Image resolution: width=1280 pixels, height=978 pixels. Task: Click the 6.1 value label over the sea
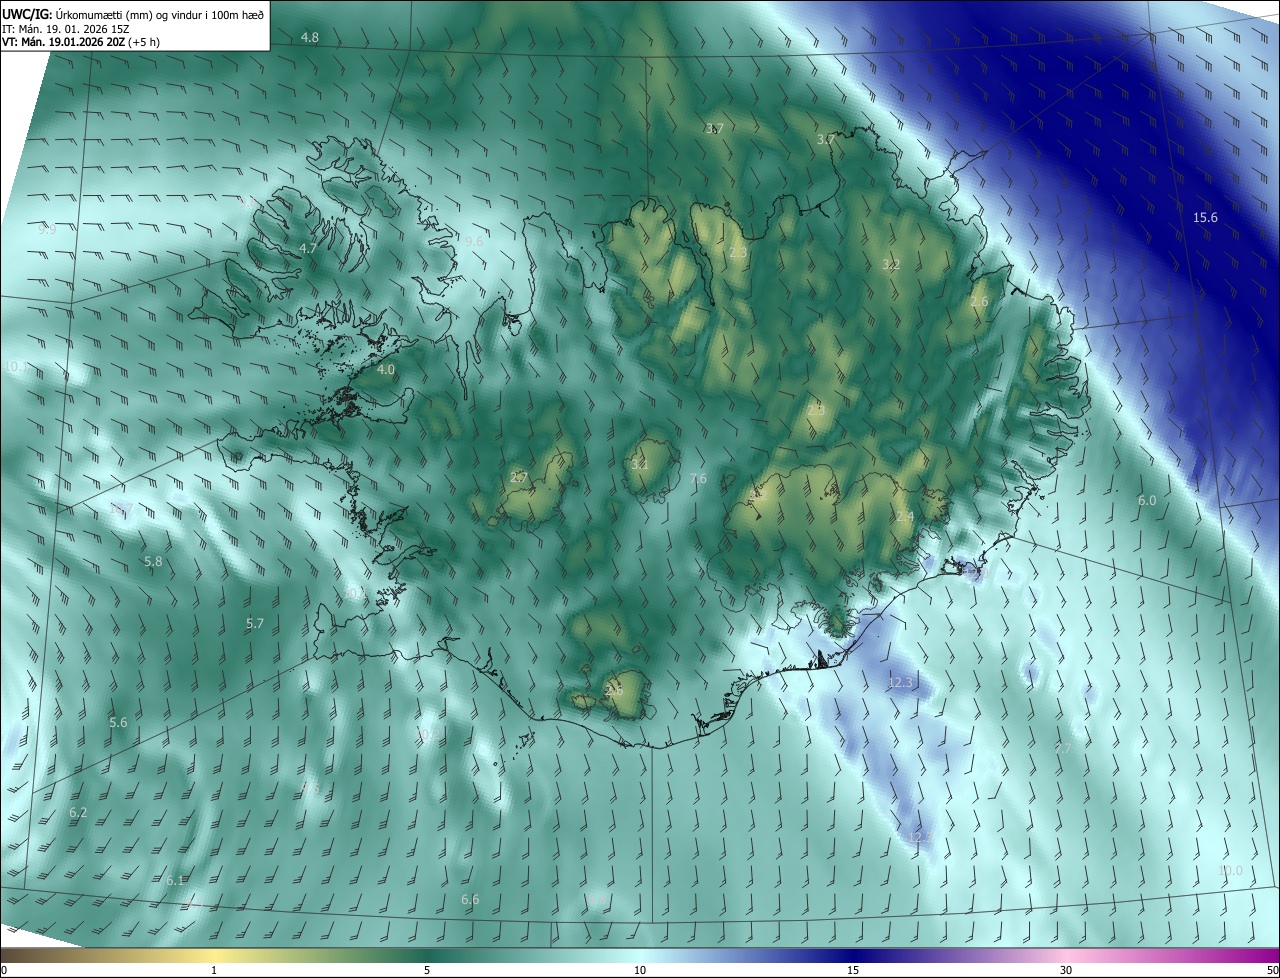175,881
